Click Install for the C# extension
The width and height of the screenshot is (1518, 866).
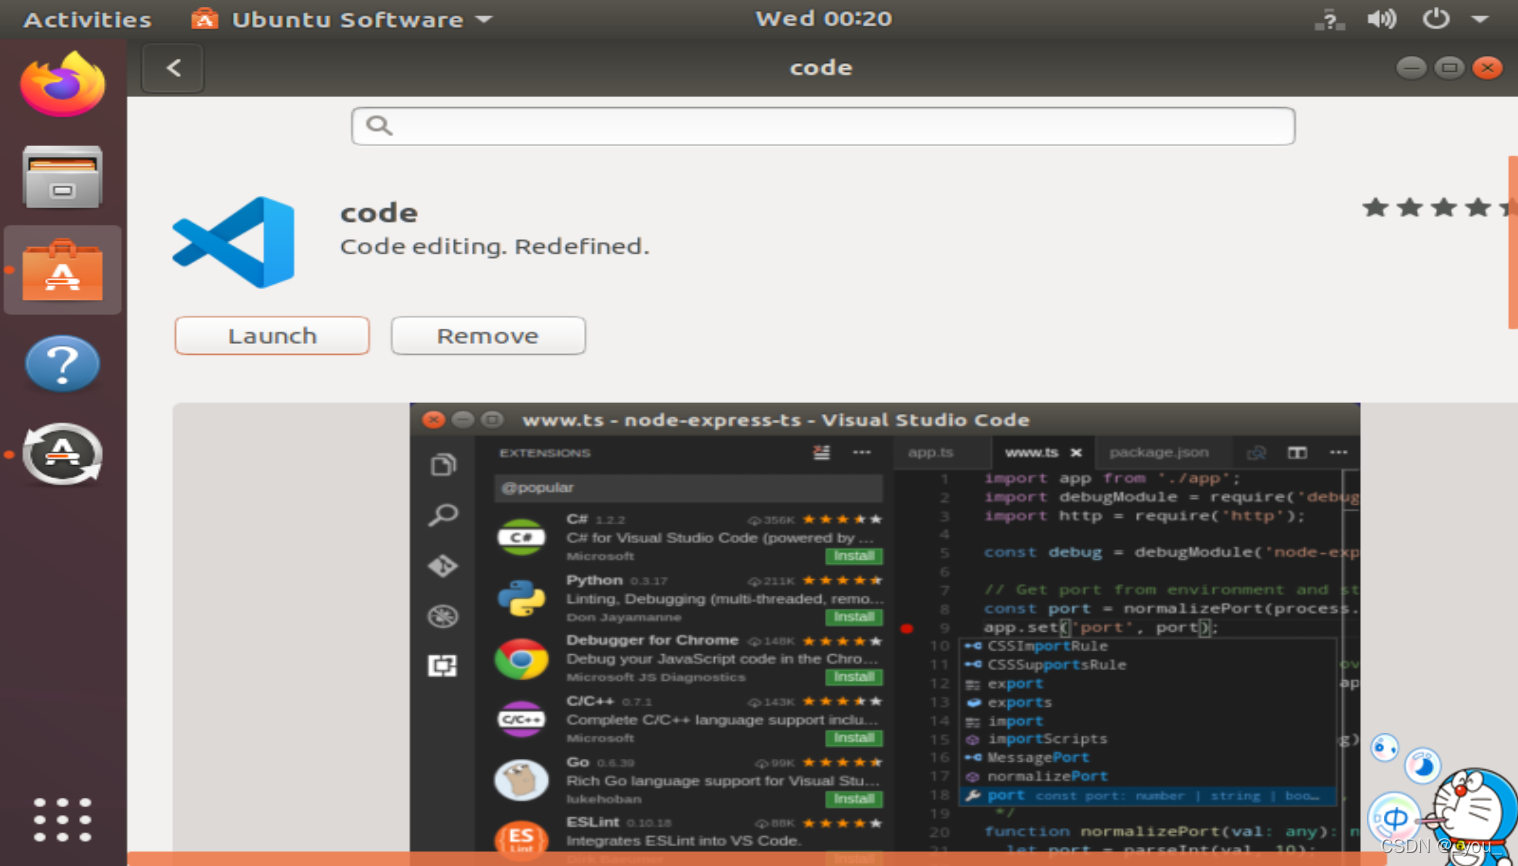(x=854, y=556)
